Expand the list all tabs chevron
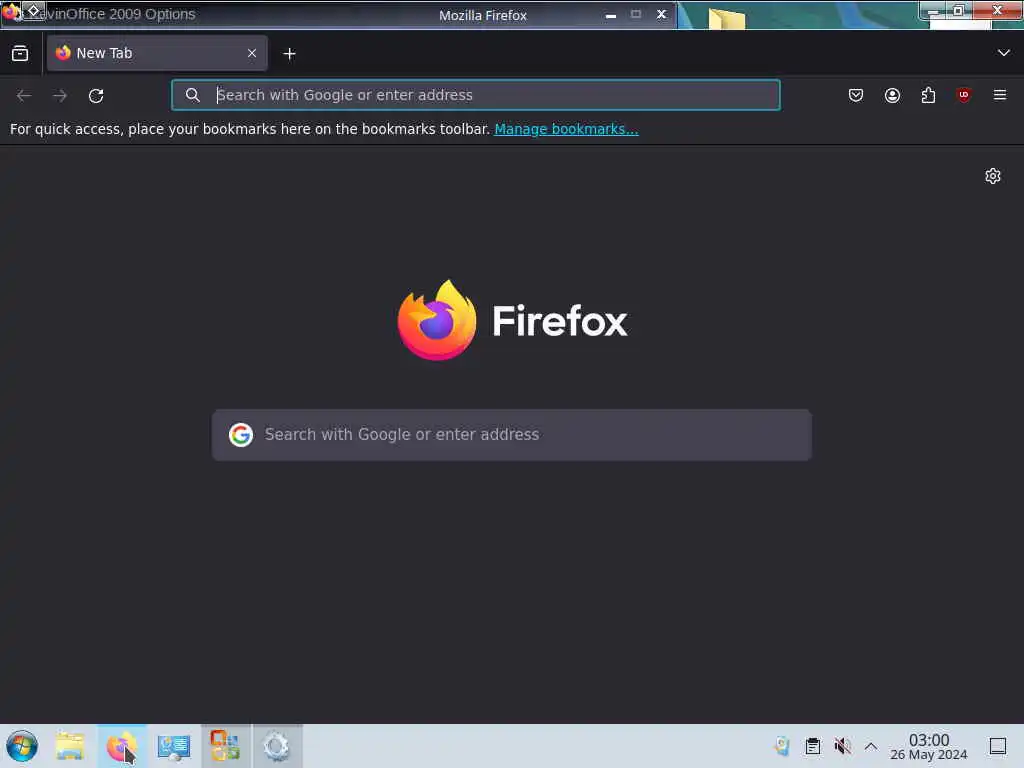Screen dimensions: 1024x768 (x=1004, y=53)
